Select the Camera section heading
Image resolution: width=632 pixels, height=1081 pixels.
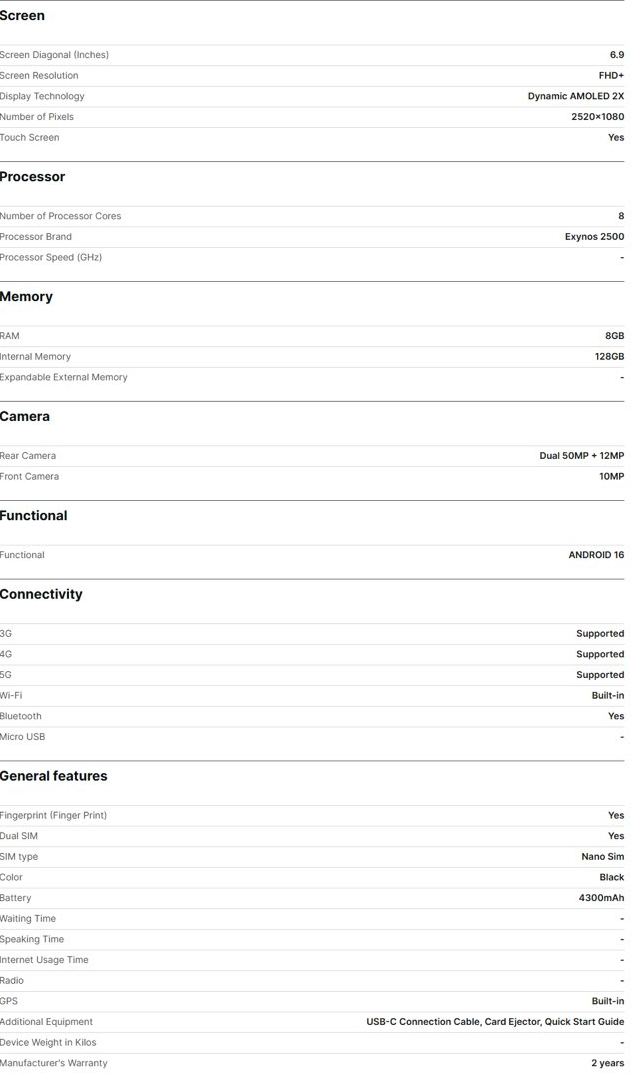[x=25, y=417]
